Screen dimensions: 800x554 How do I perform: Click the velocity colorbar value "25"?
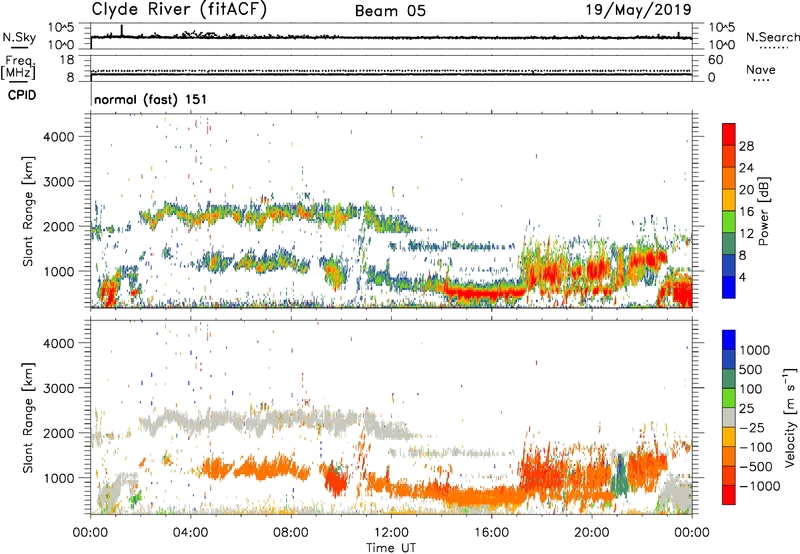tap(746, 408)
